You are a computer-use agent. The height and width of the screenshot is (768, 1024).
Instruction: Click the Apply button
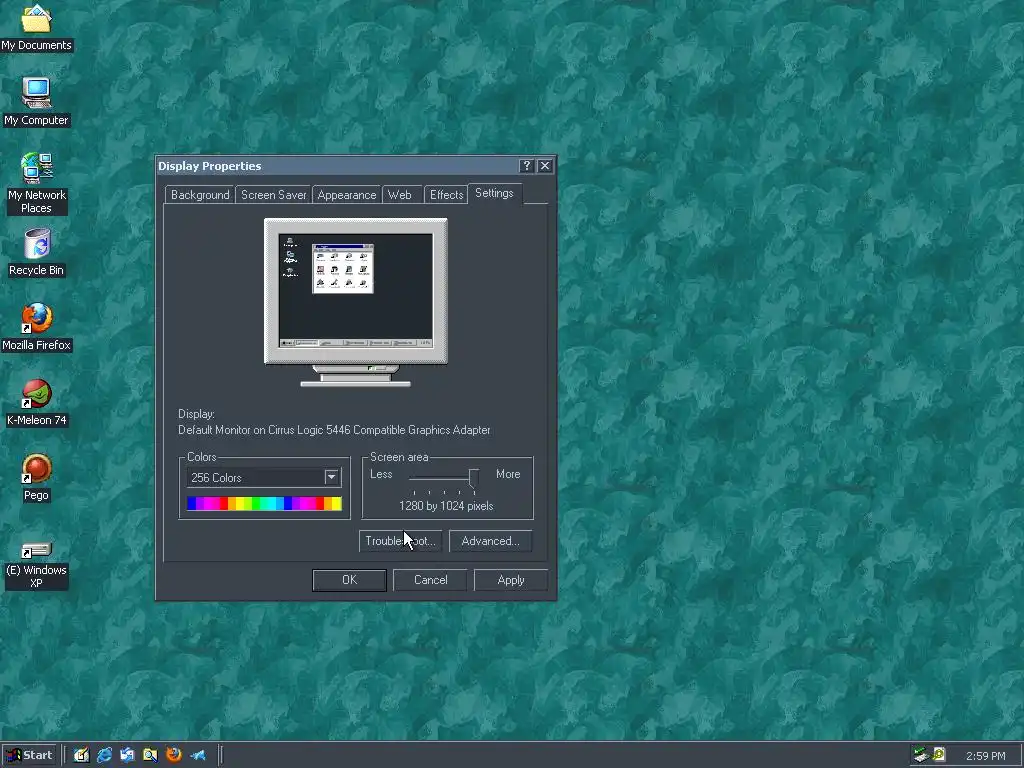tap(511, 580)
